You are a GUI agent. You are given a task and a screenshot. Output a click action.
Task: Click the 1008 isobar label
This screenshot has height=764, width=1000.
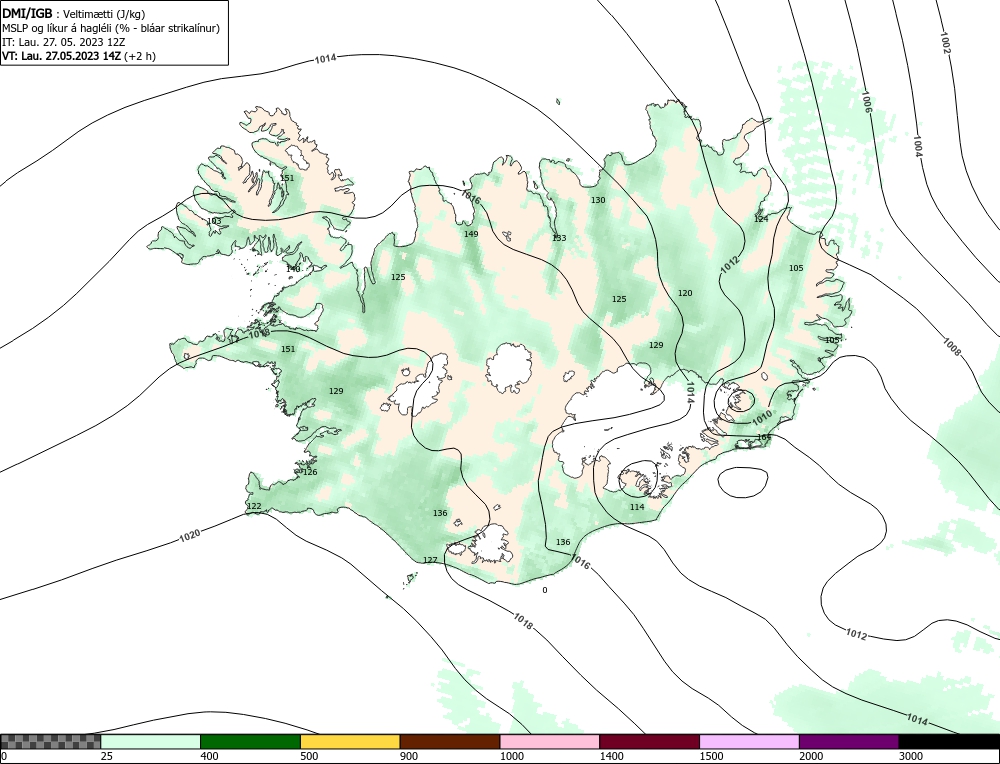click(x=951, y=346)
